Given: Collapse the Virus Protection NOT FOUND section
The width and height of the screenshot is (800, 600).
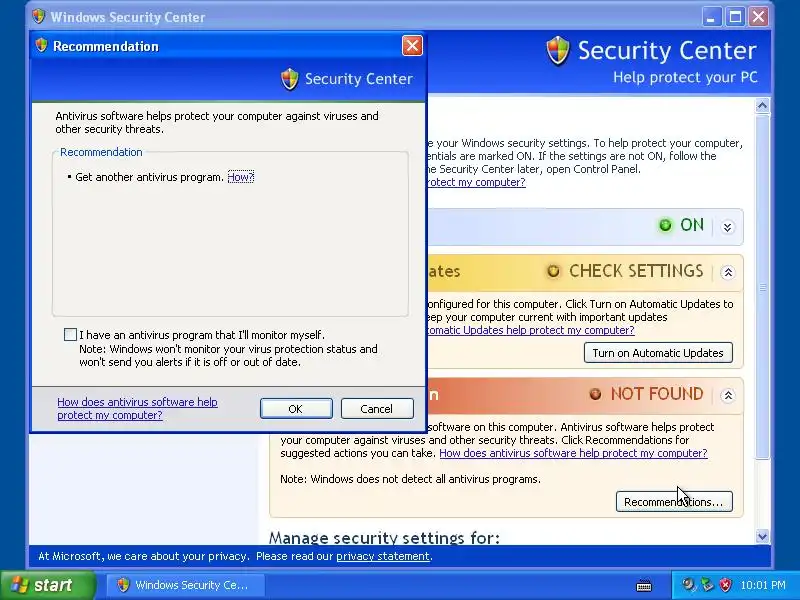Looking at the screenshot, I should tap(728, 395).
